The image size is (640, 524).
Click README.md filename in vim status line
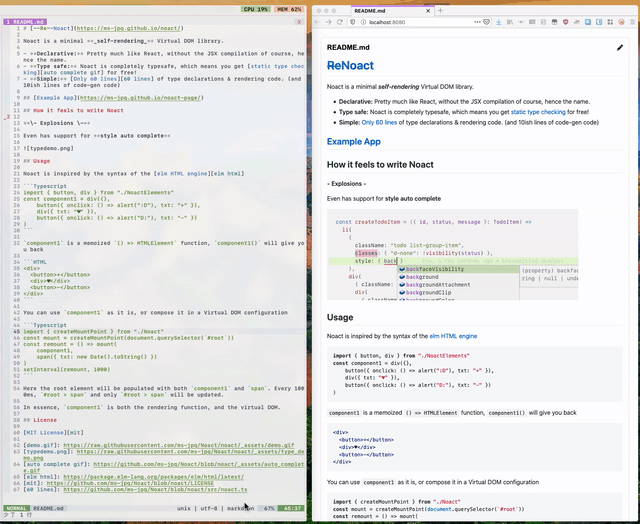(x=48, y=508)
